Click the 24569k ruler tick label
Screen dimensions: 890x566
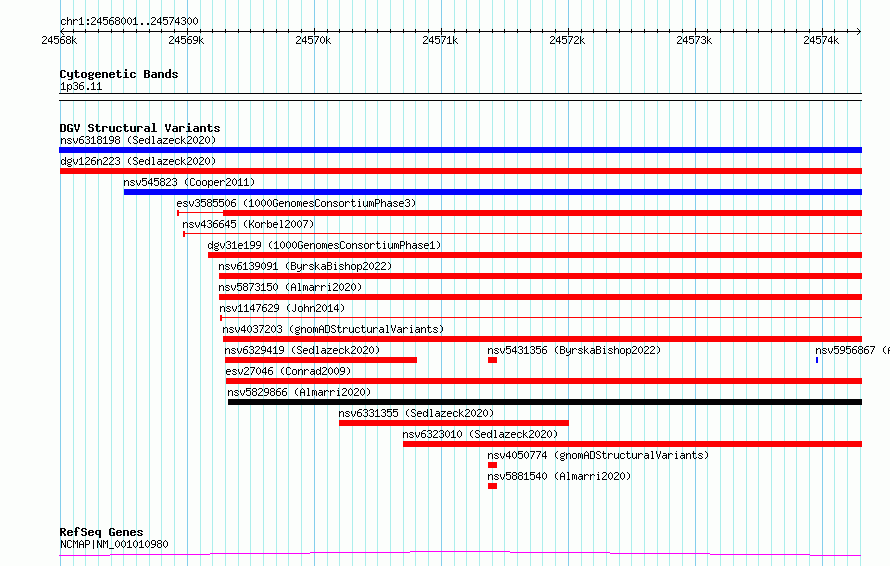[186, 40]
